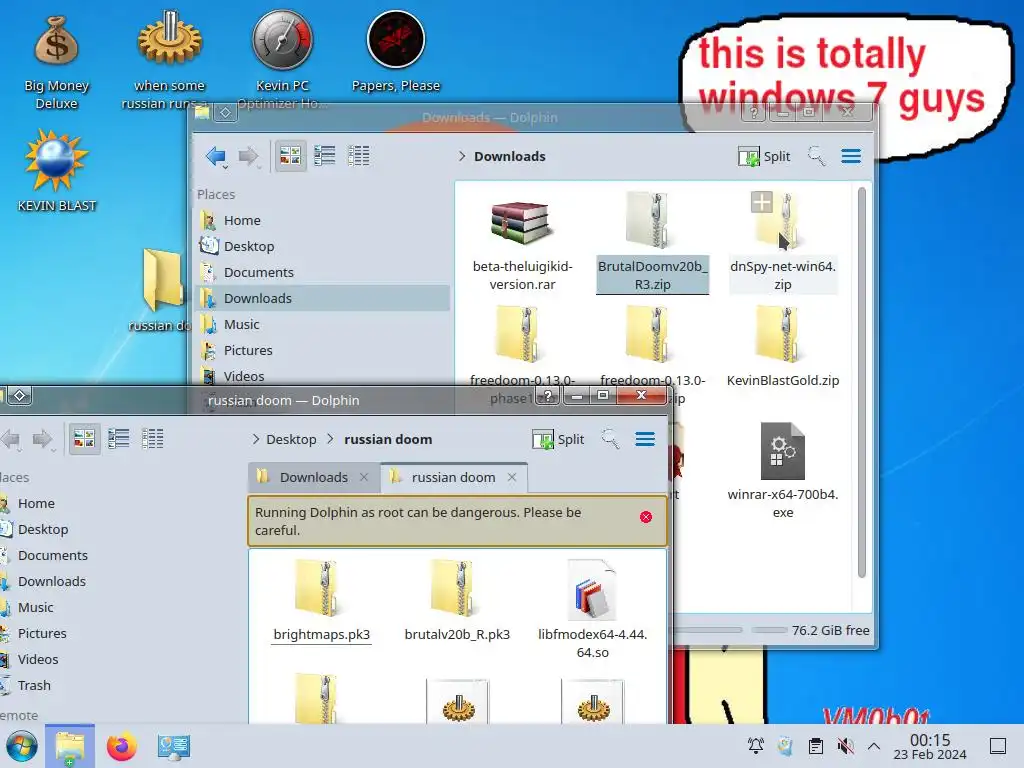Viewport: 1024px width, 768px height.
Task: Go forward in russian doom window
Action: tap(42, 439)
